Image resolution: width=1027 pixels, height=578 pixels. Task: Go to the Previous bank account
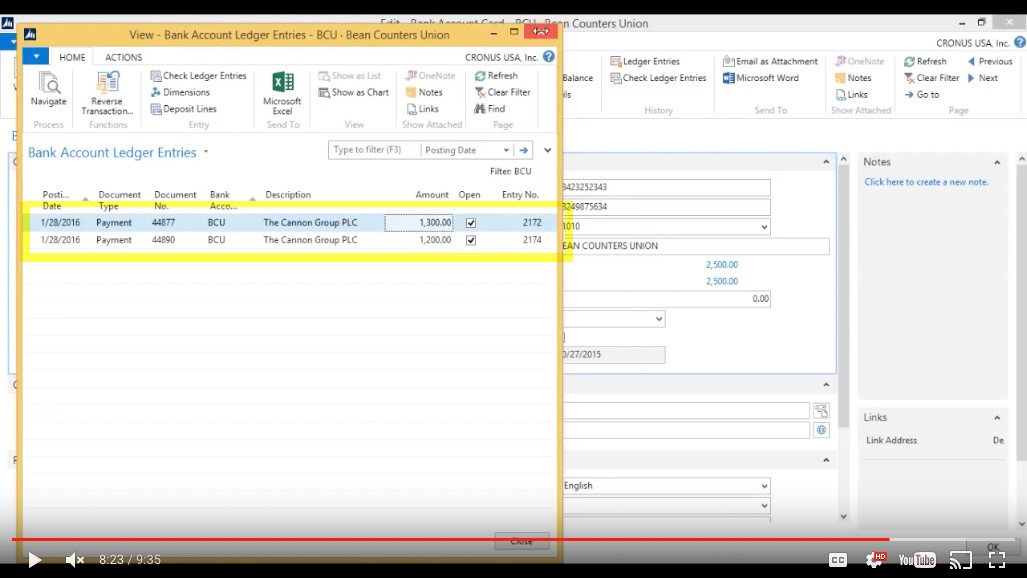(x=990, y=61)
